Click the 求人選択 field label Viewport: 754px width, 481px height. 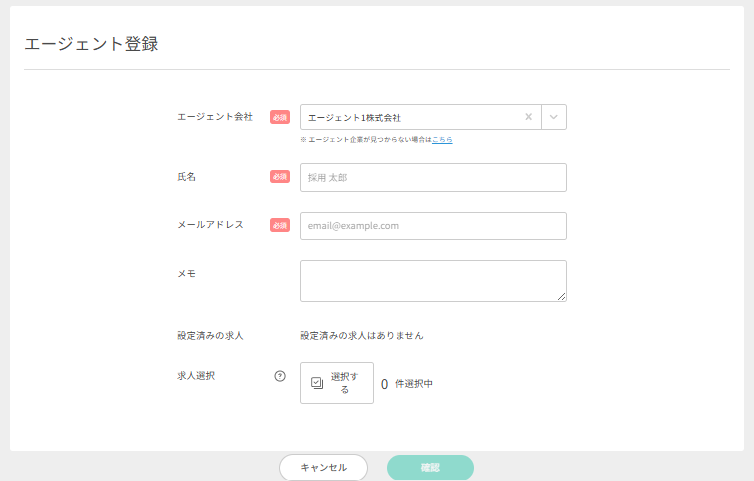196,376
